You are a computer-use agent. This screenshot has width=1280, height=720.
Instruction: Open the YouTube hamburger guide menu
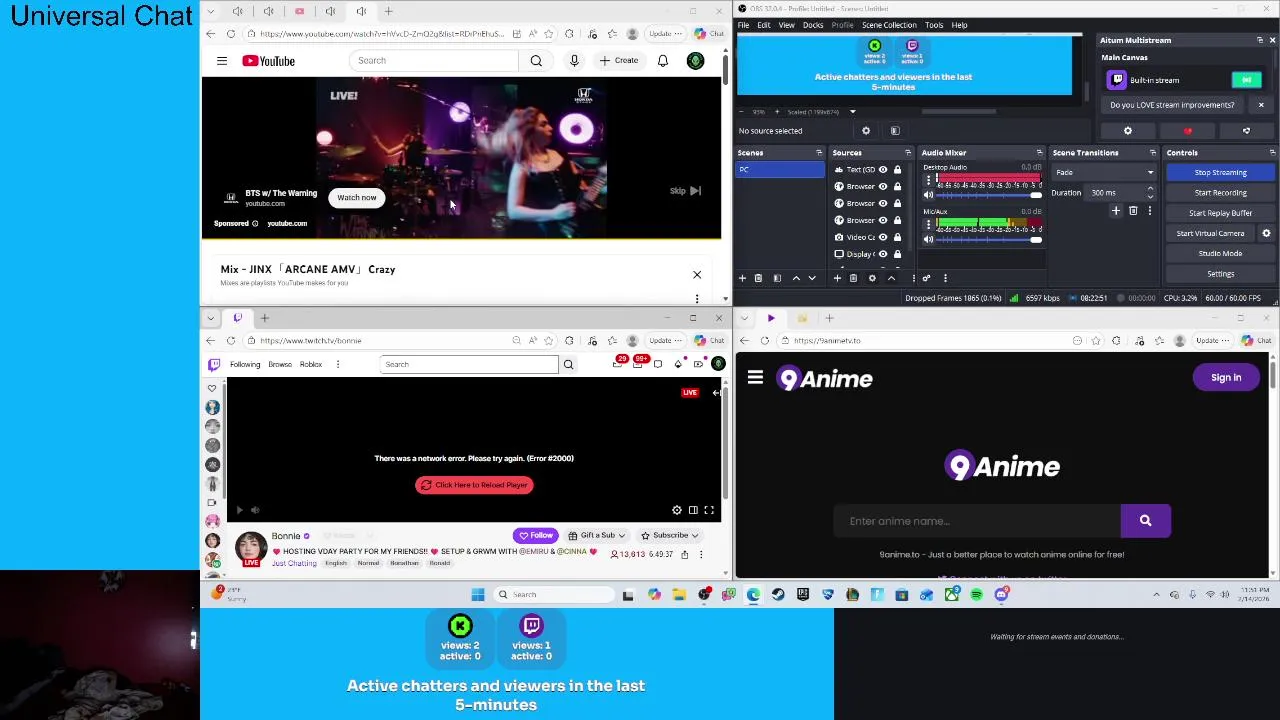pos(222,61)
